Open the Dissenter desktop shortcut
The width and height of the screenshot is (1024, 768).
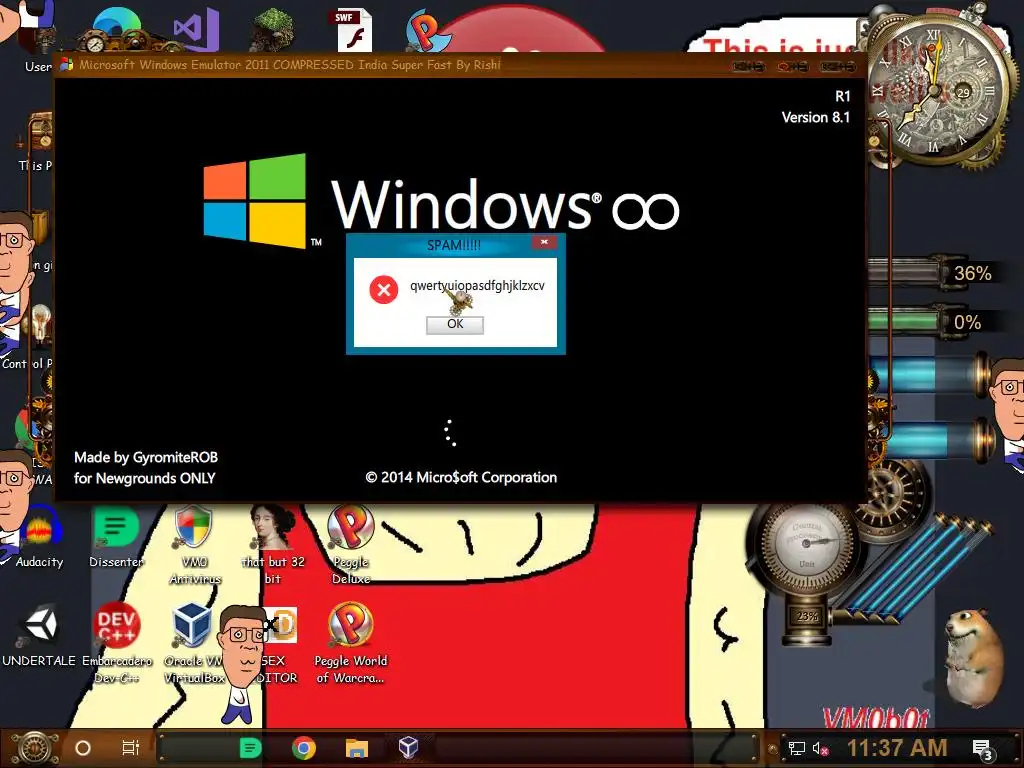(116, 537)
